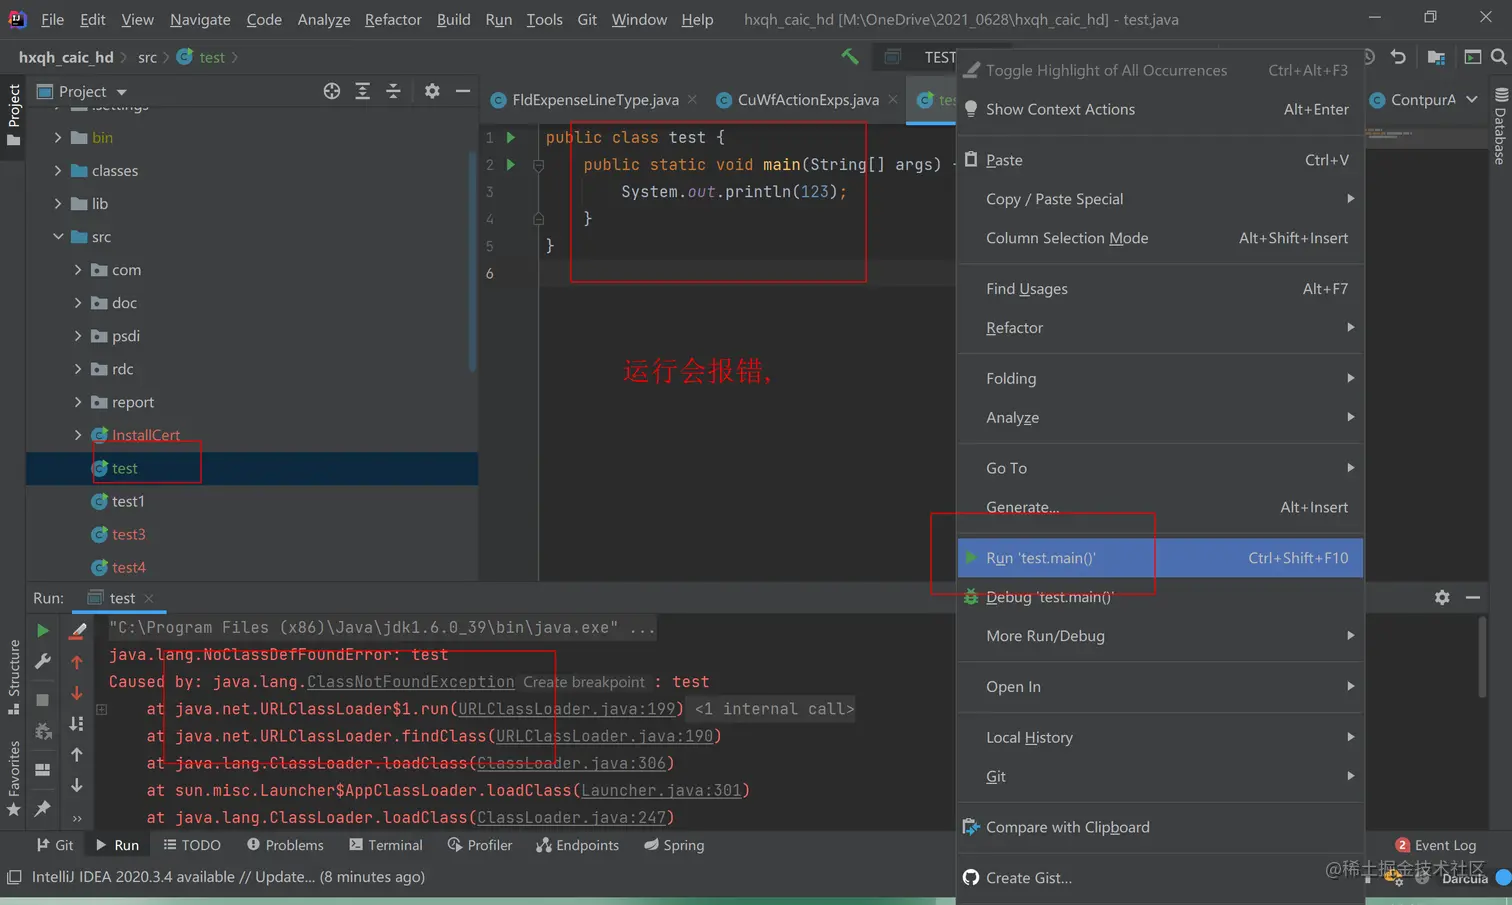Expand the report package
Screen dimensions: 1512x905
tap(78, 402)
